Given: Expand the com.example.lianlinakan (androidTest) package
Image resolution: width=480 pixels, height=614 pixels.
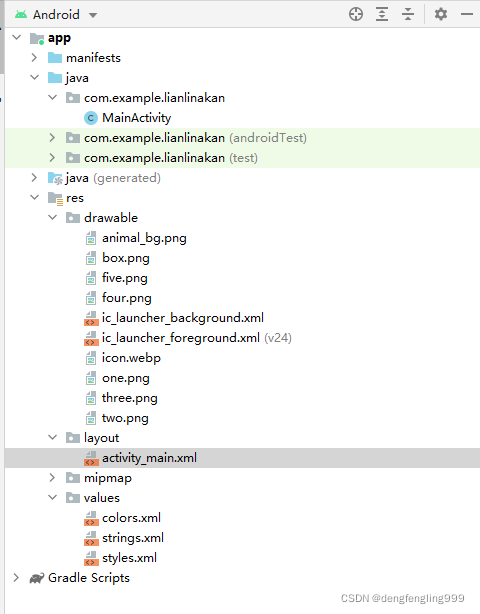Looking at the screenshot, I should click(52, 138).
